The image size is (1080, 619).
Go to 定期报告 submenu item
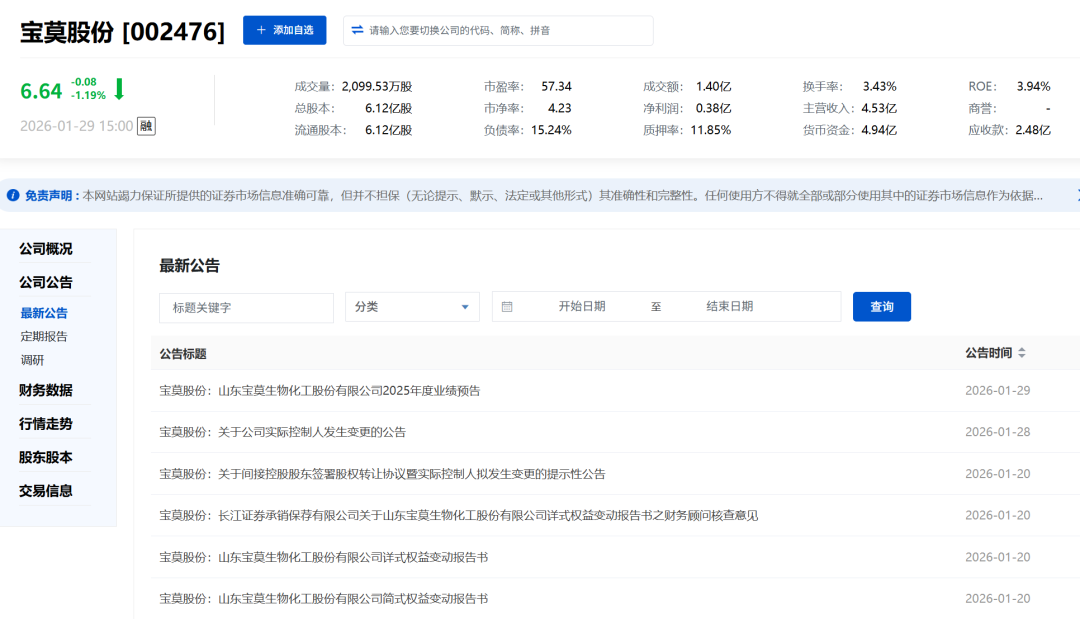44,337
